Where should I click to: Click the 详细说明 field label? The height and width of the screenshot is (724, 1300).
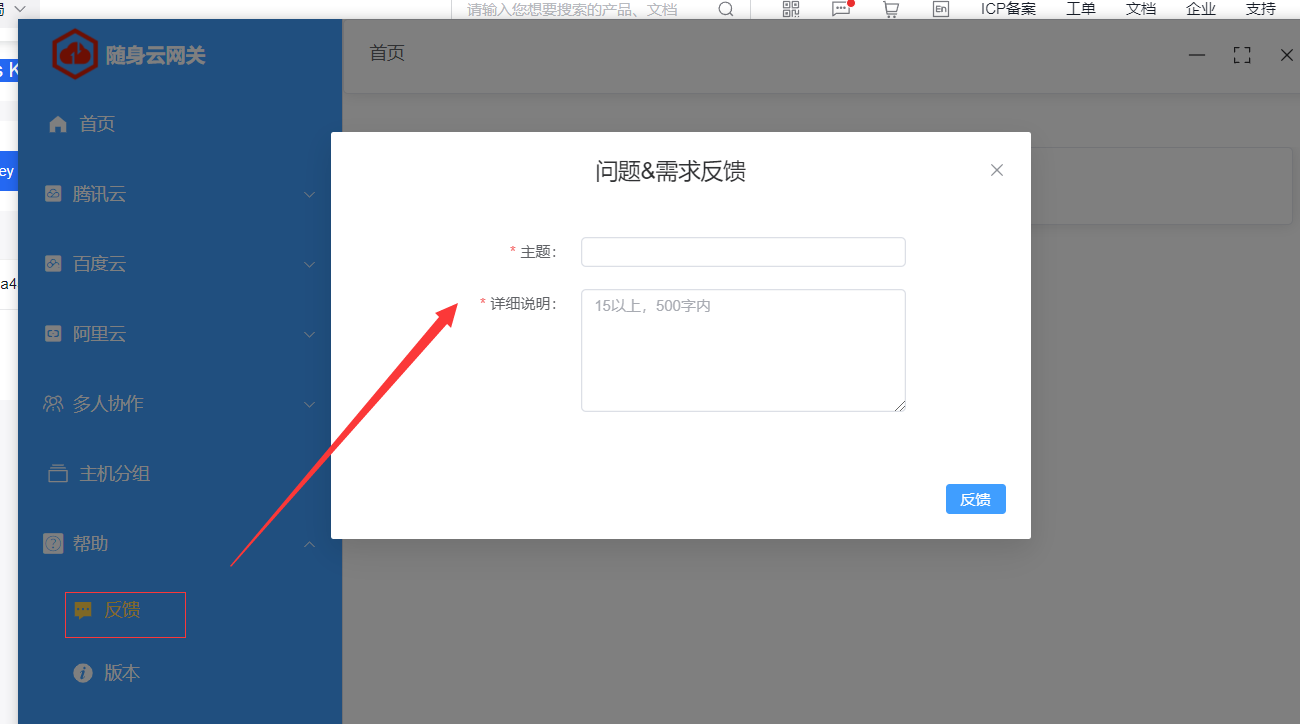click(523, 303)
